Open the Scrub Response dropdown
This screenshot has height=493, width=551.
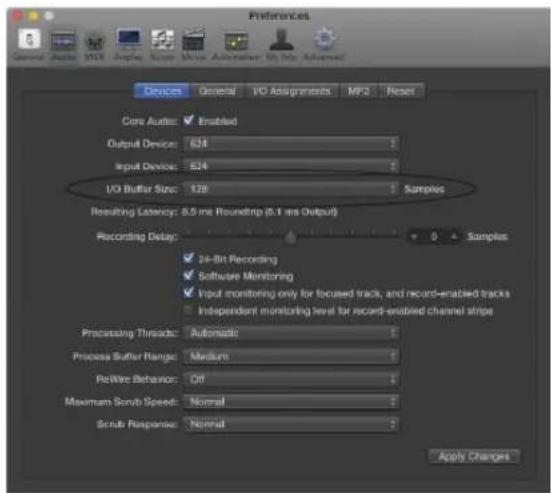(291, 424)
